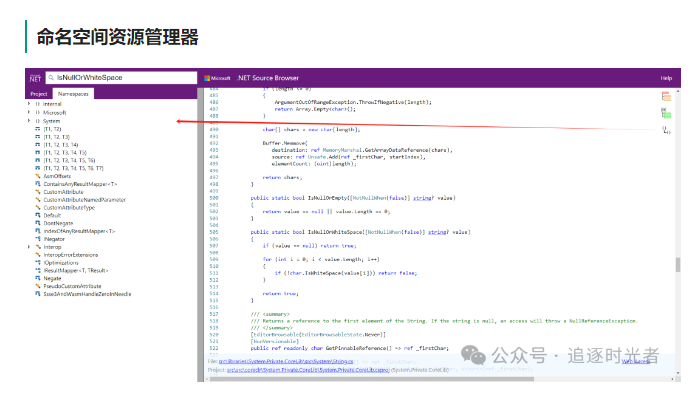
Task: Open the CustomAttributeNamedParameter entry
Action: pyautogui.click(x=84, y=200)
